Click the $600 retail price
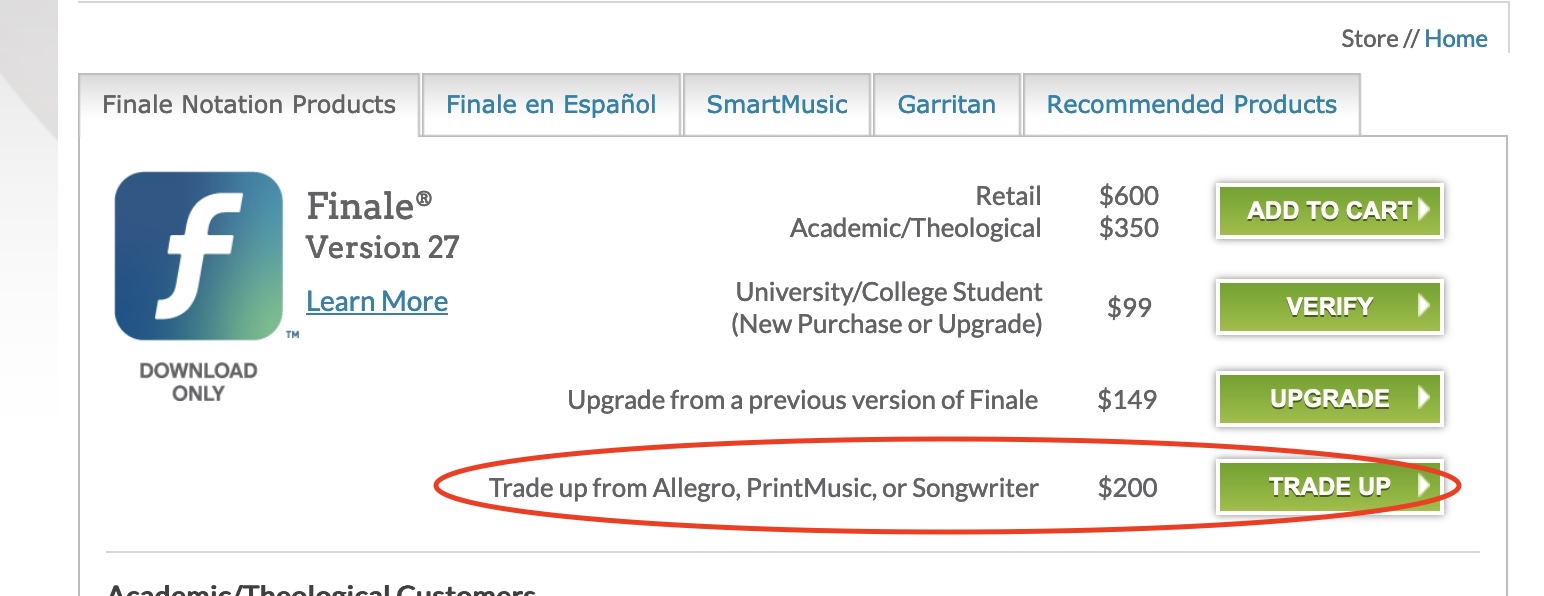Viewport: 1544px width, 596px height. click(x=1128, y=196)
